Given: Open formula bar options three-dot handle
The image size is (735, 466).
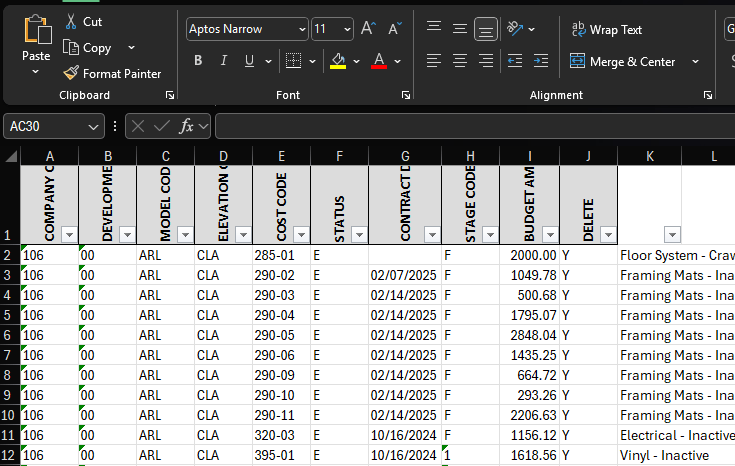Looking at the screenshot, I should (x=115, y=126).
